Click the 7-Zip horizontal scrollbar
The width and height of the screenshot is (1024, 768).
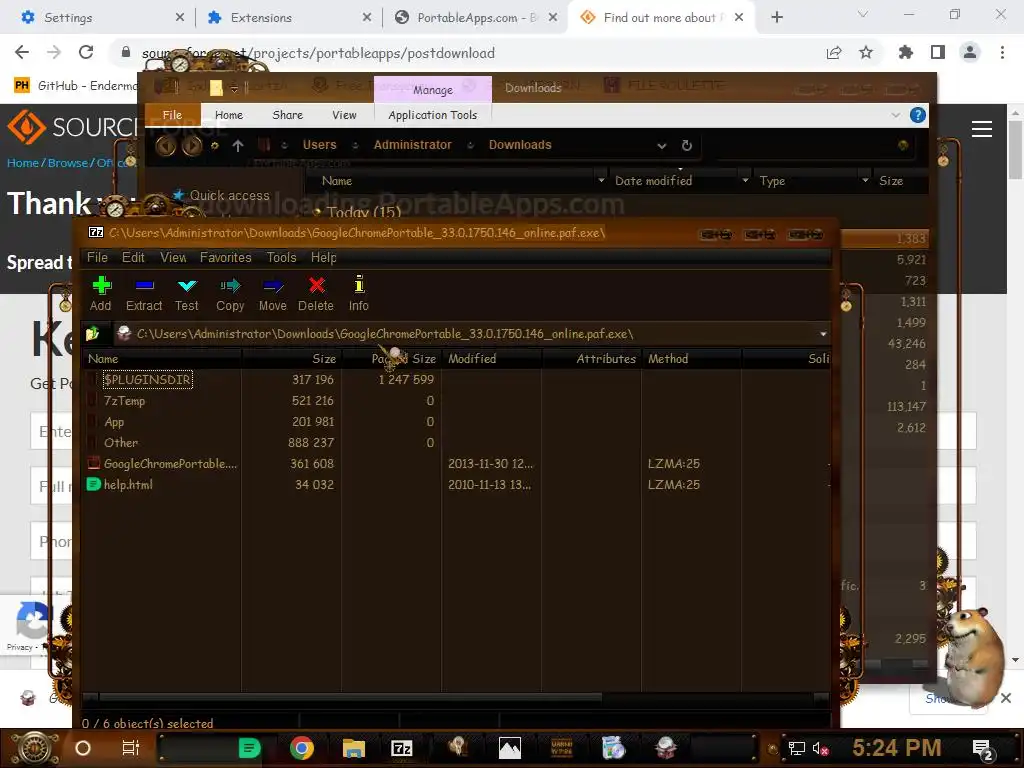point(350,697)
